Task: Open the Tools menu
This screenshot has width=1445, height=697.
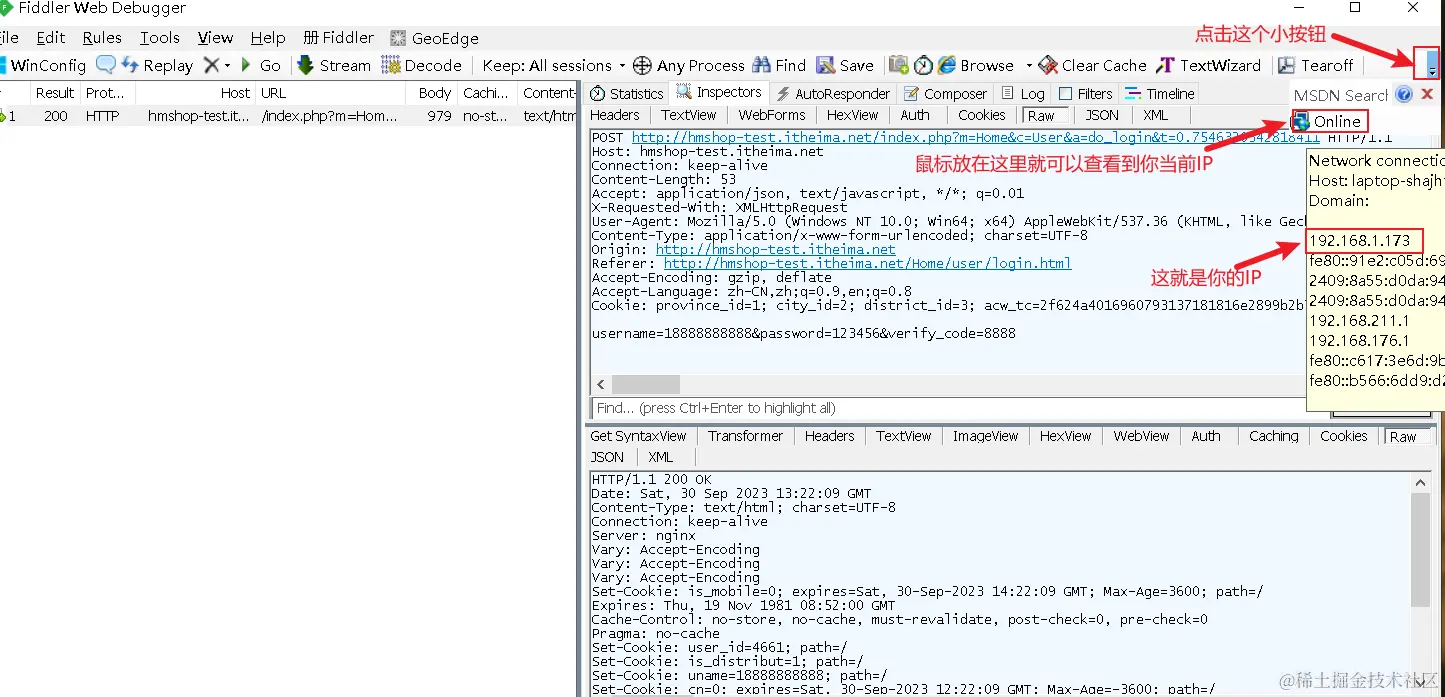Action: pyautogui.click(x=160, y=38)
